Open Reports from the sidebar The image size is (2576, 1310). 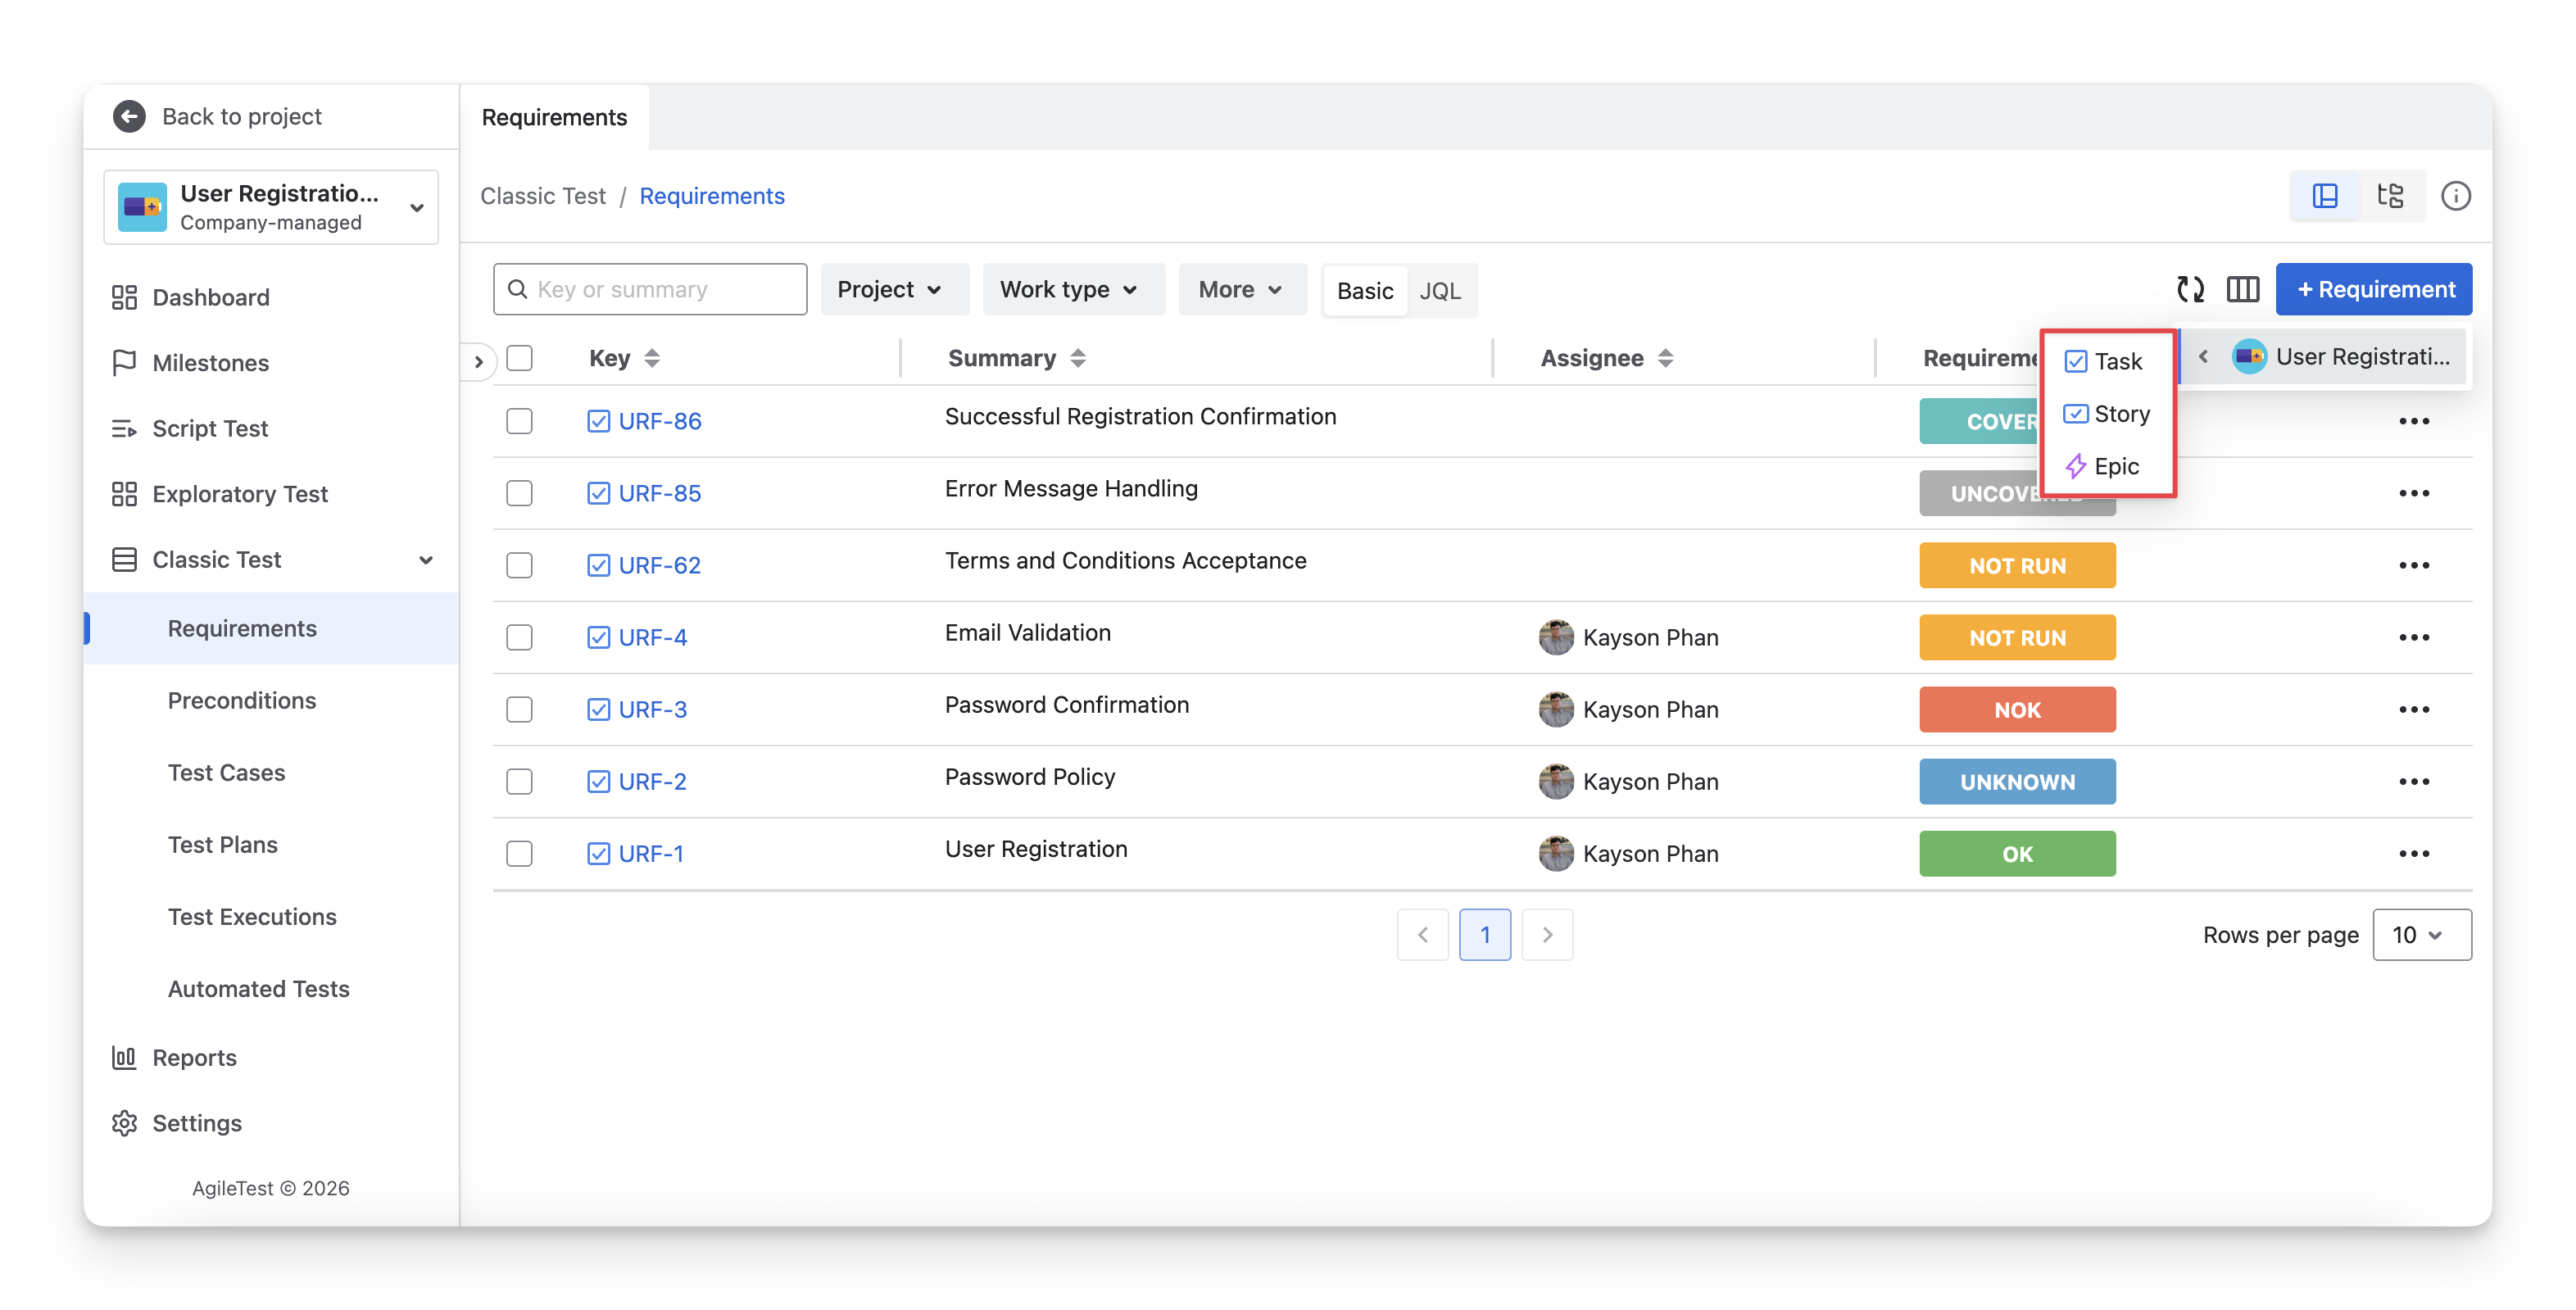click(x=194, y=1057)
